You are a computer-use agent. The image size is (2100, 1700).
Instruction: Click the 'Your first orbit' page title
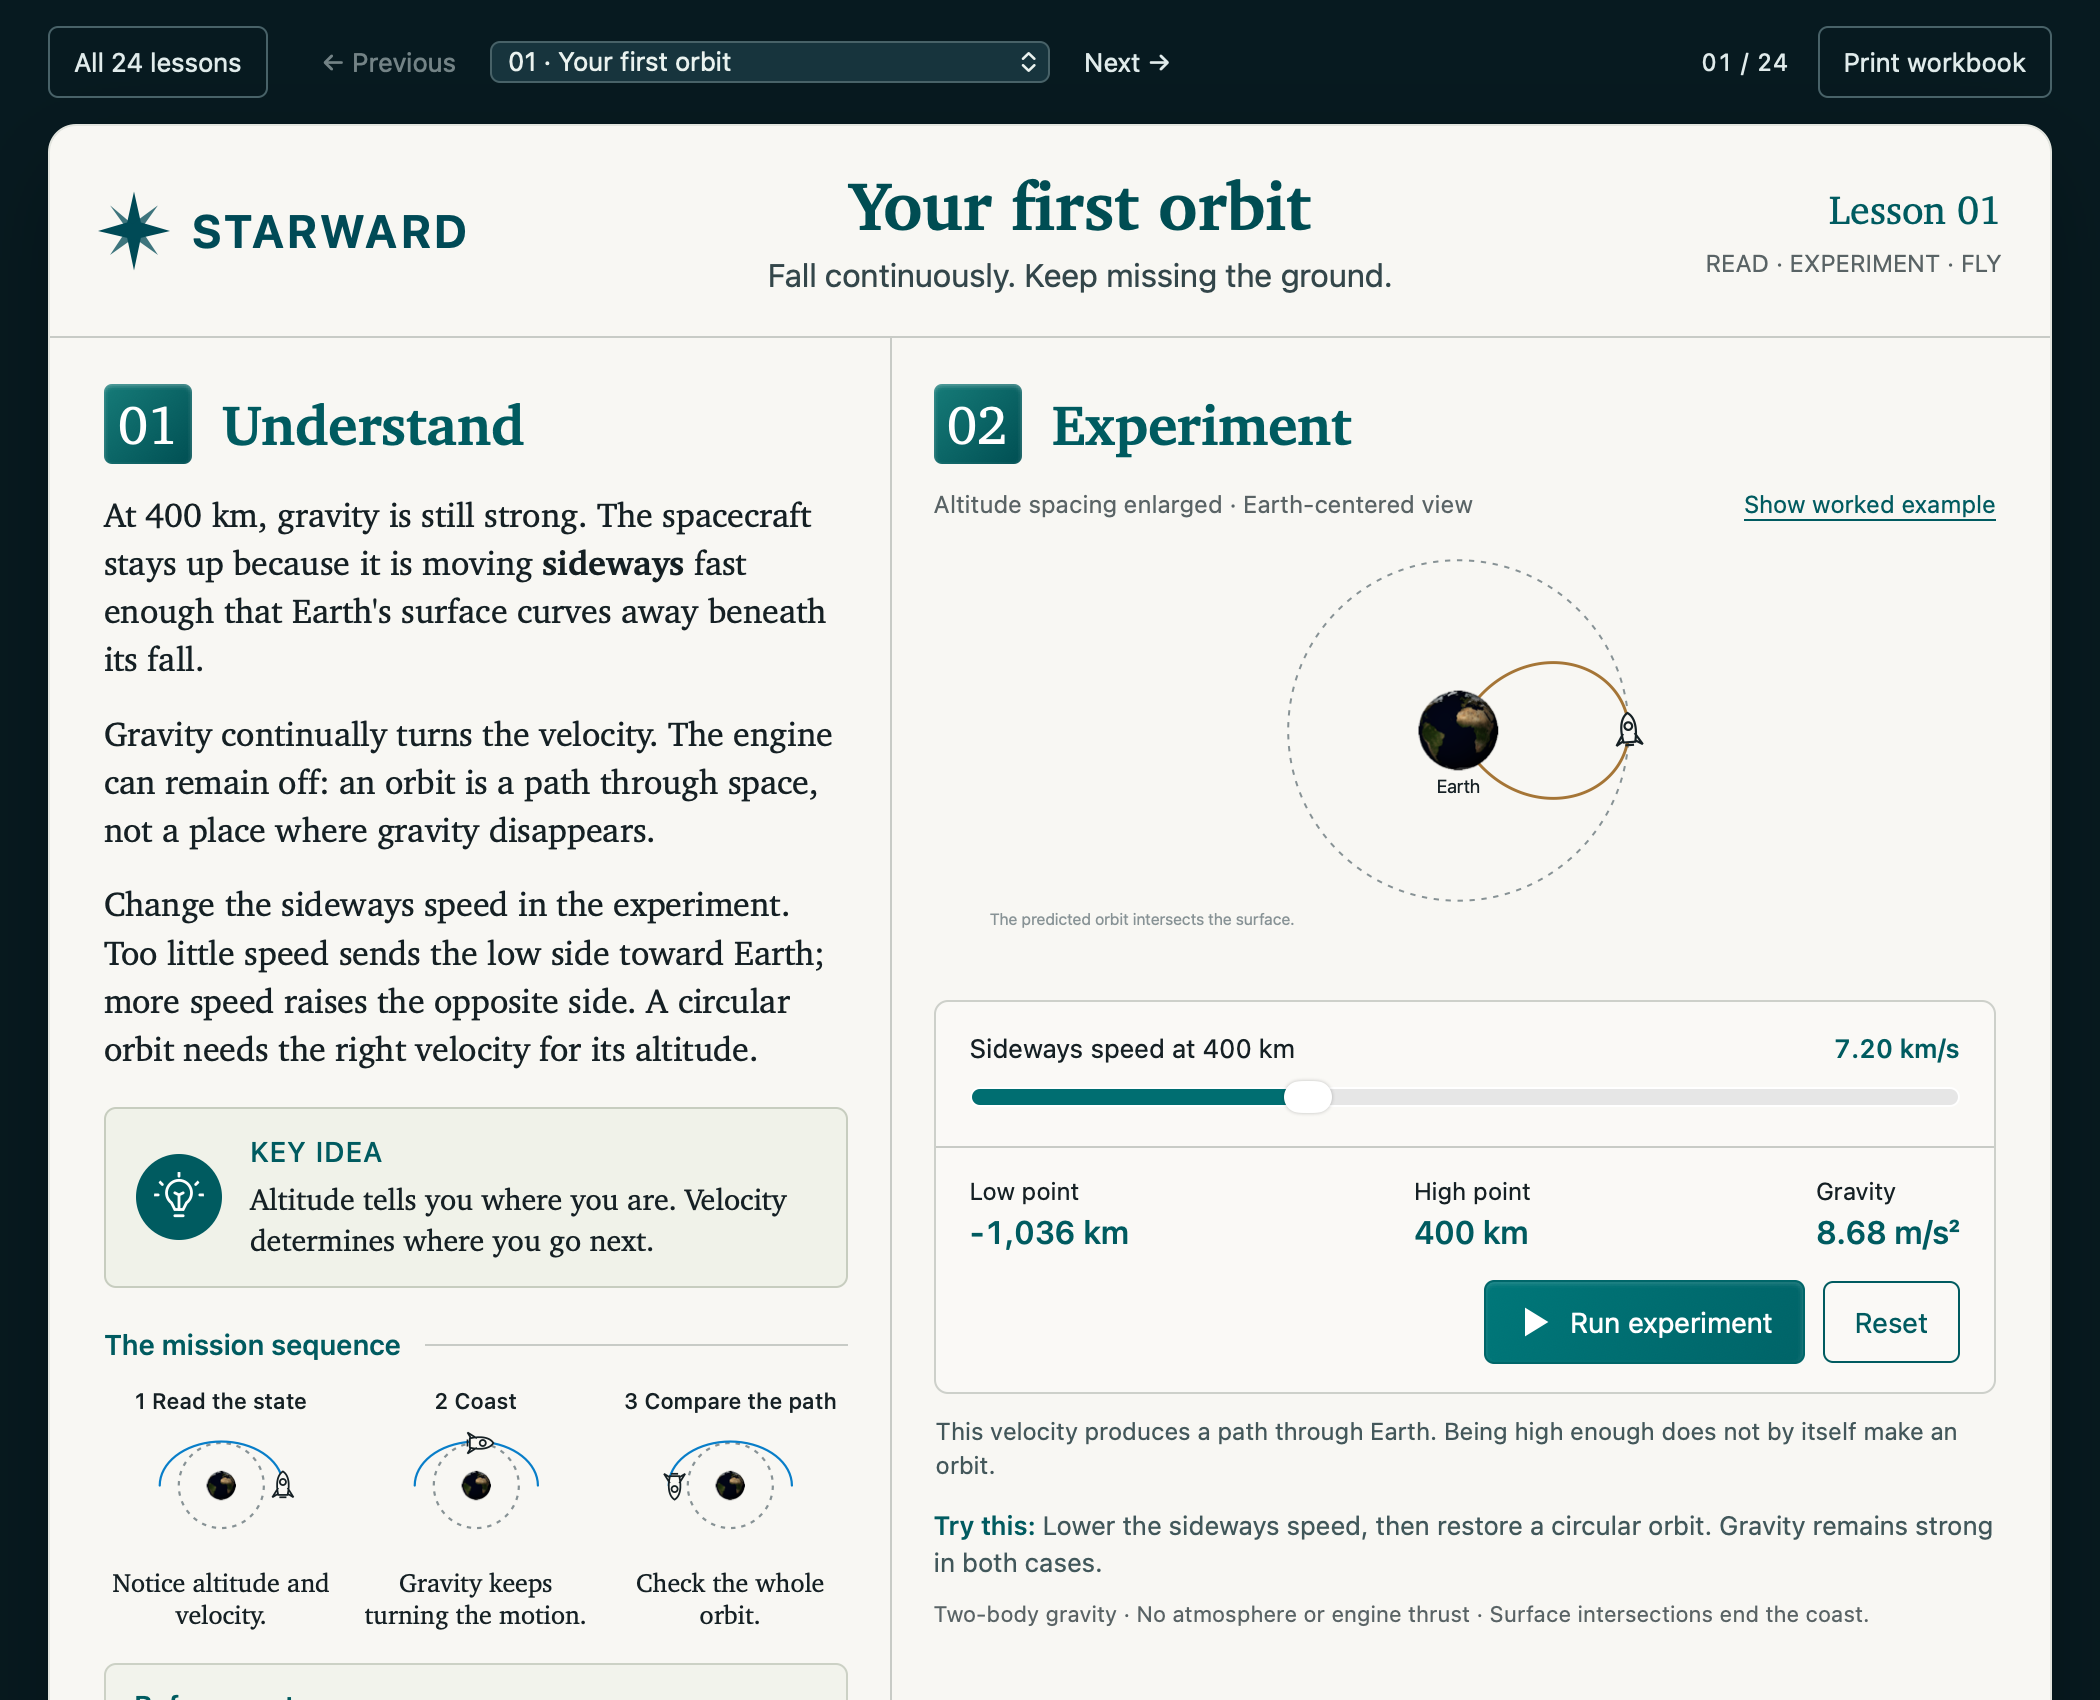click(x=1079, y=207)
